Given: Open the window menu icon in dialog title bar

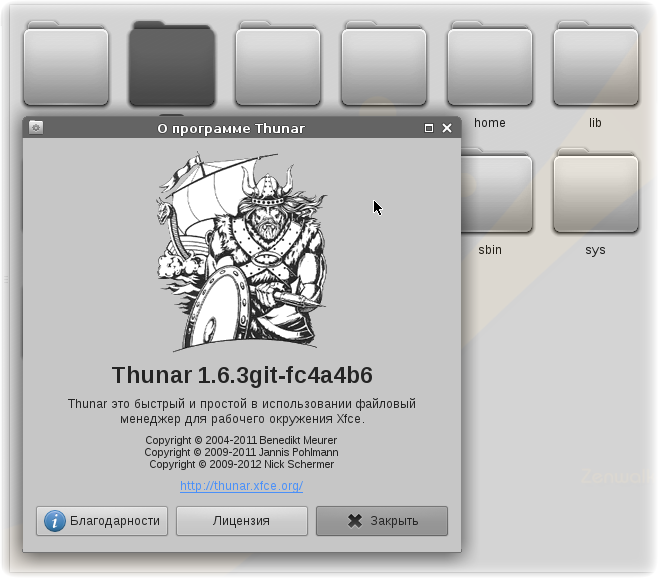Looking at the screenshot, I should click(x=36, y=127).
